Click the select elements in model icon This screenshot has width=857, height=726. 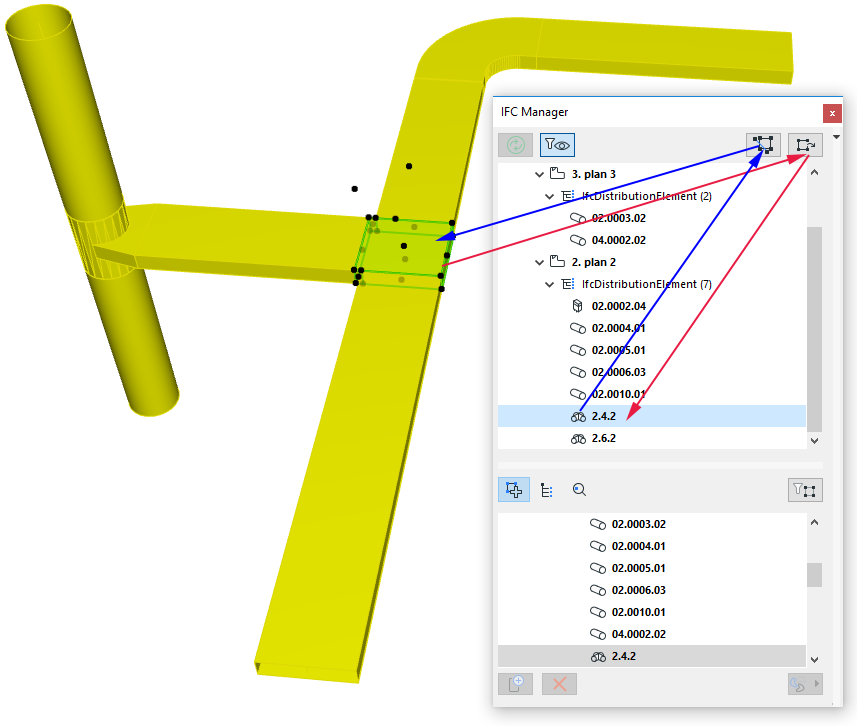click(763, 145)
